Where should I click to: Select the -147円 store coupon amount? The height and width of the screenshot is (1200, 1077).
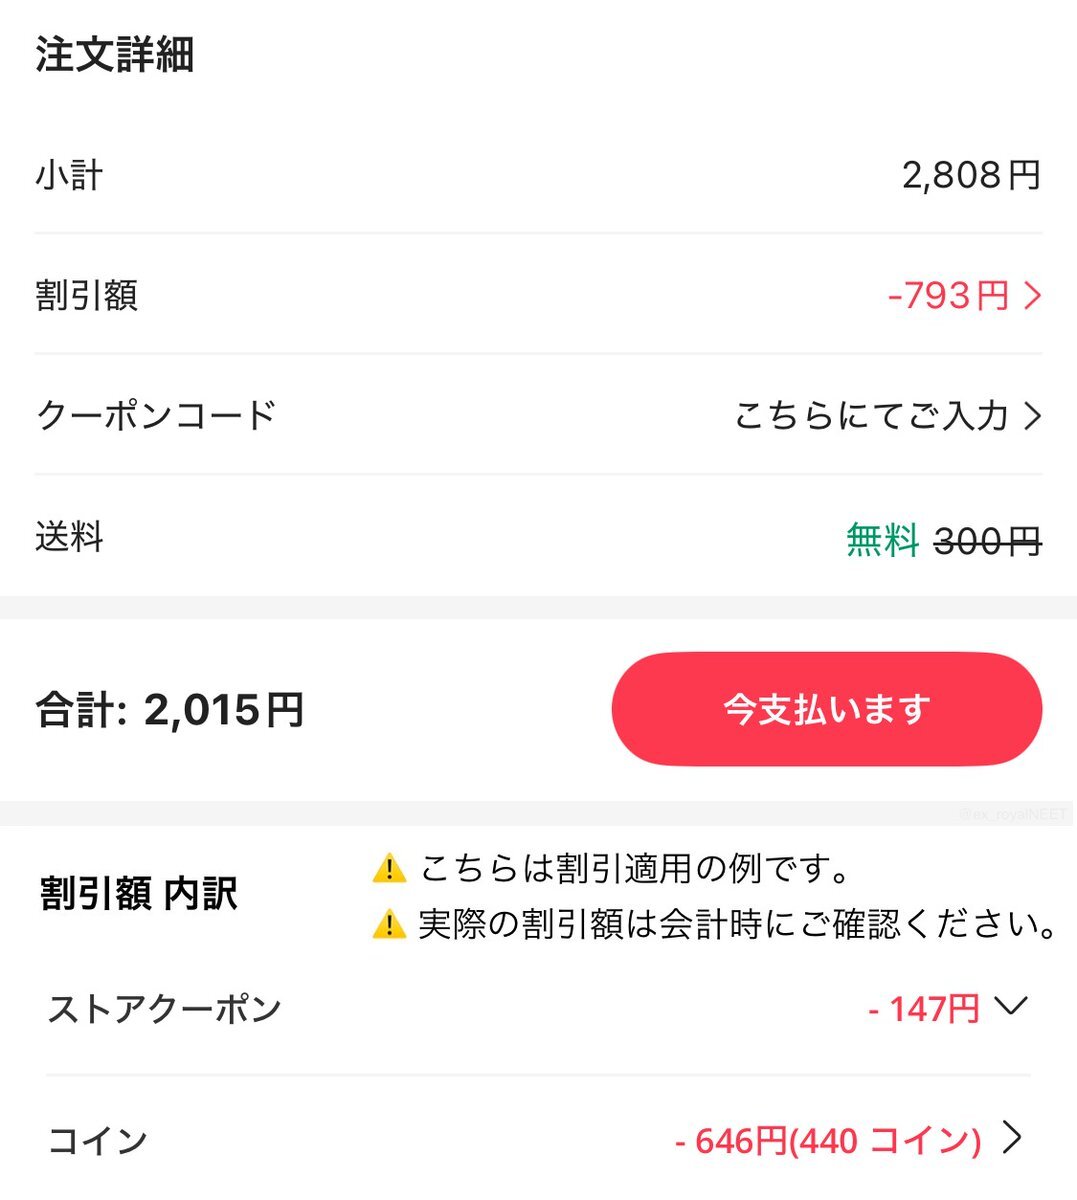click(924, 1009)
